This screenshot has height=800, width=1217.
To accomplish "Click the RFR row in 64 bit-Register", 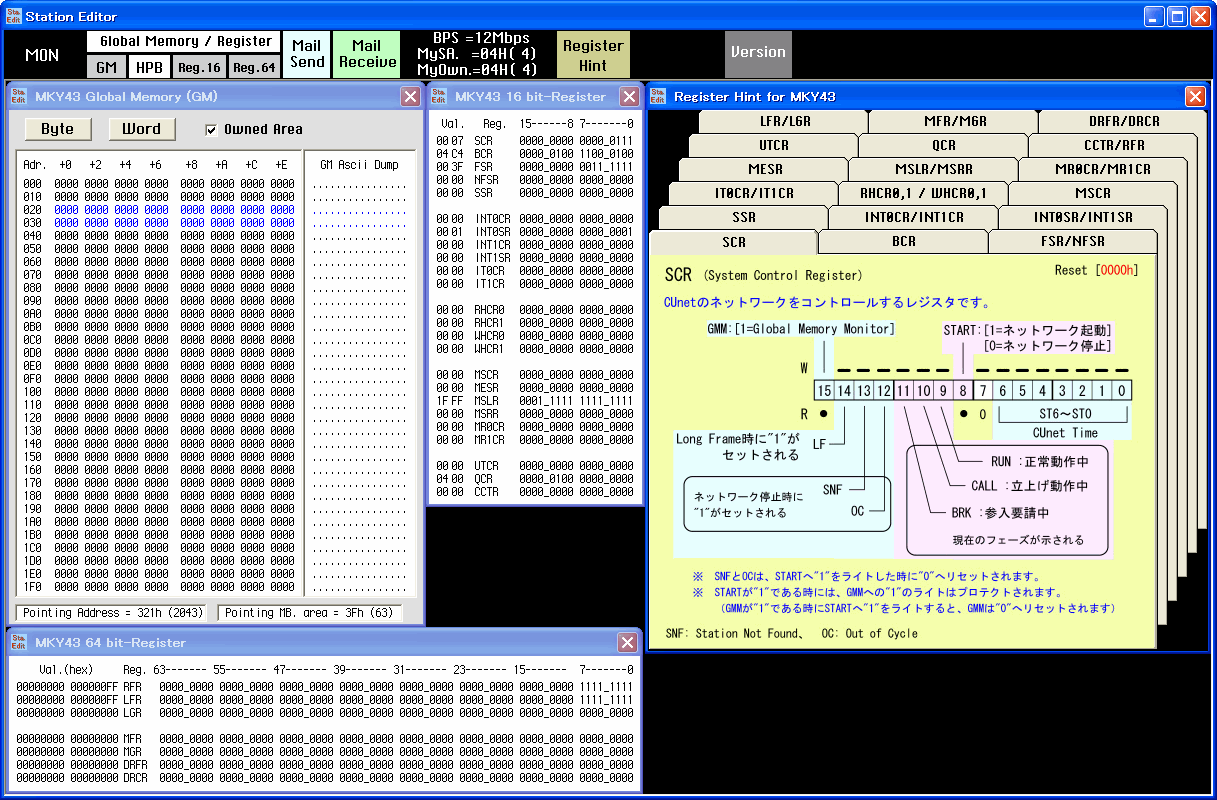I will 324,687.
